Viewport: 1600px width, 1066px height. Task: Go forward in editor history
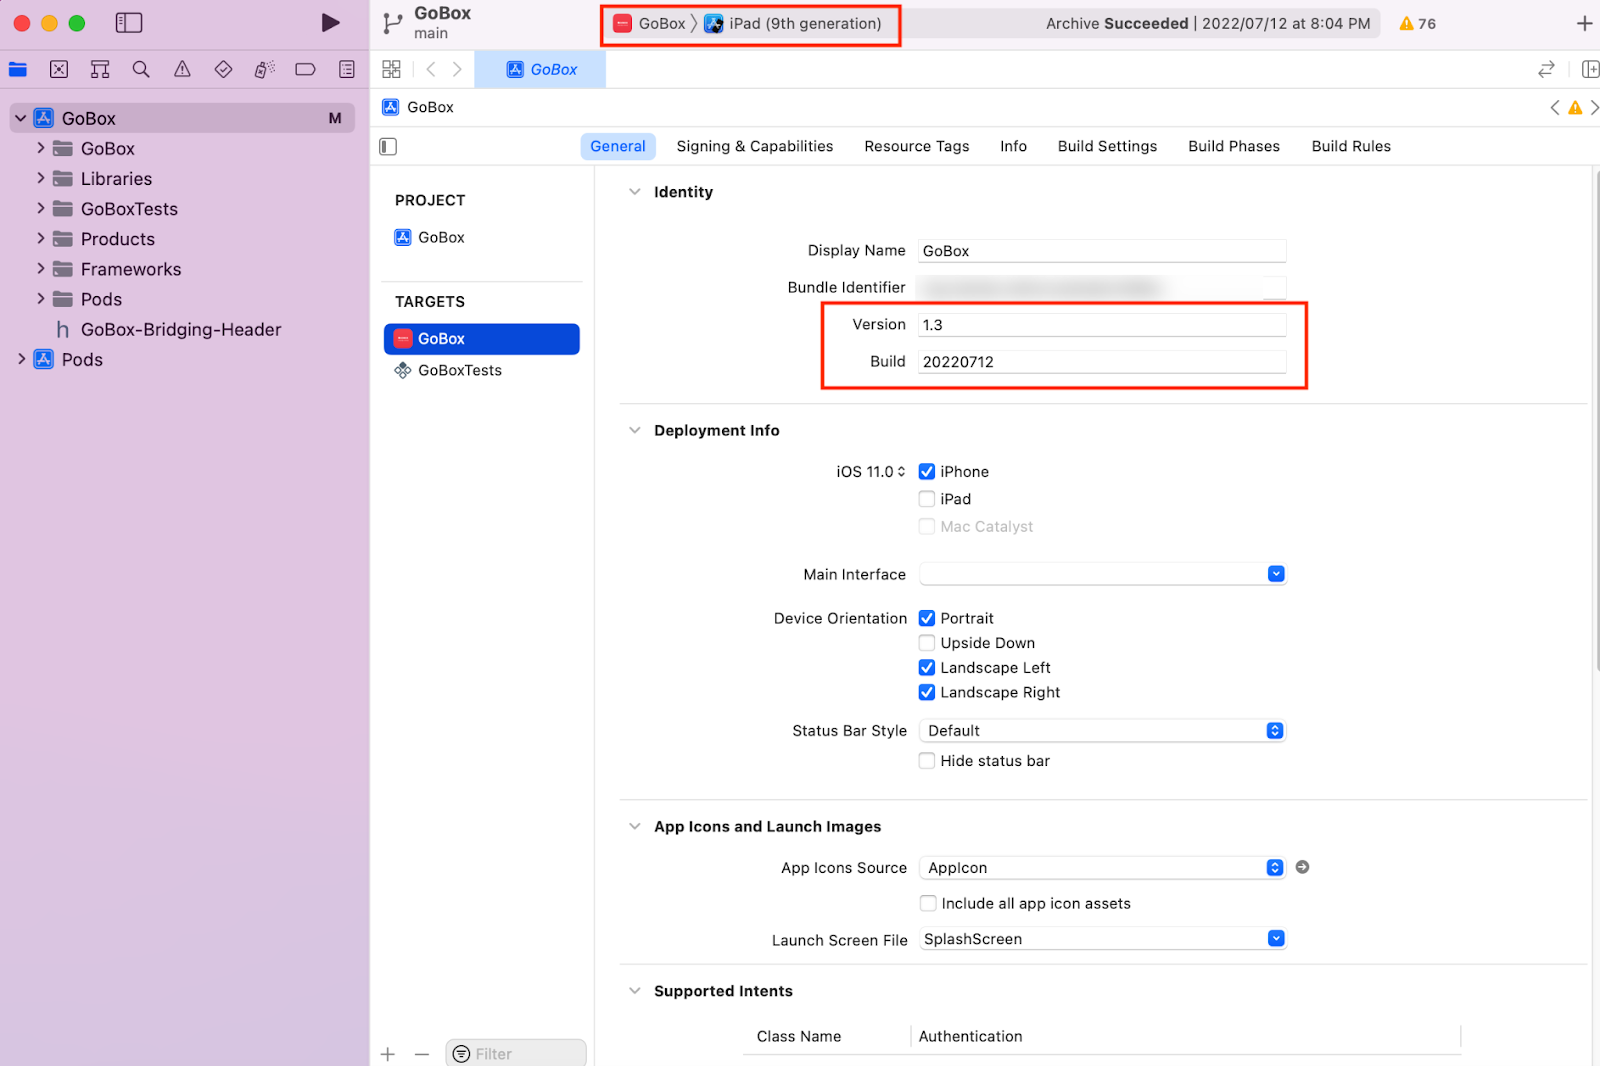pyautogui.click(x=457, y=69)
